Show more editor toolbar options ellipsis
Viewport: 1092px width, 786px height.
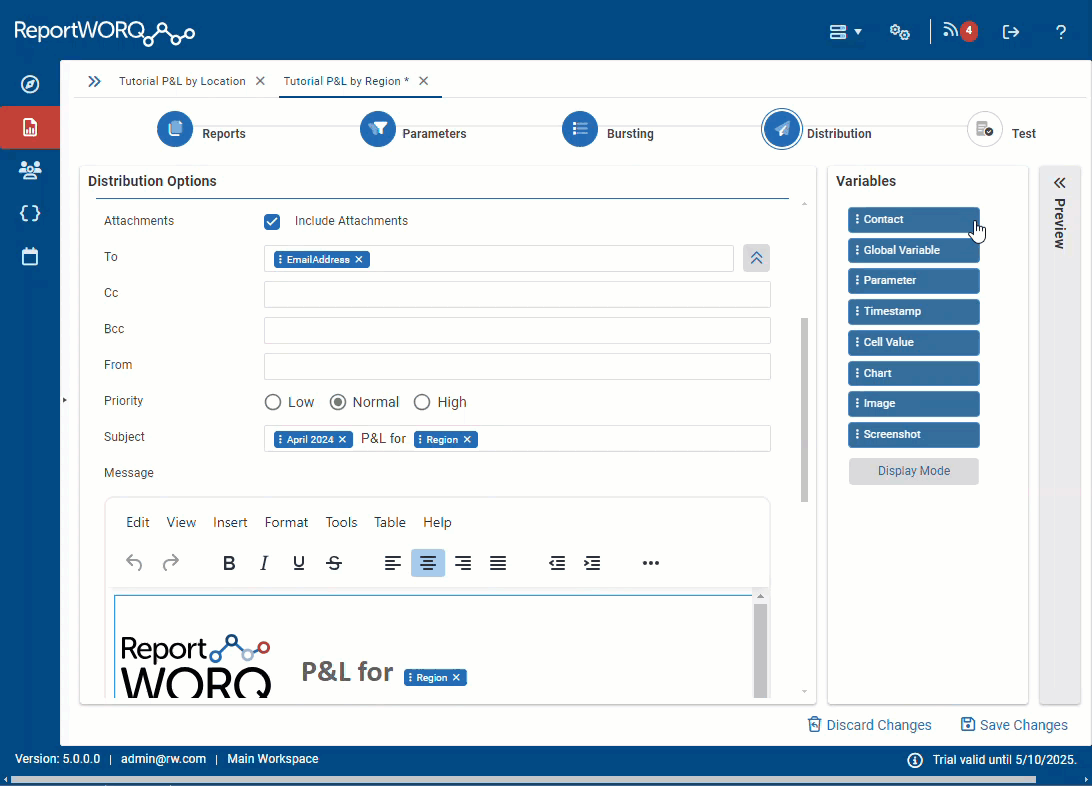650,563
